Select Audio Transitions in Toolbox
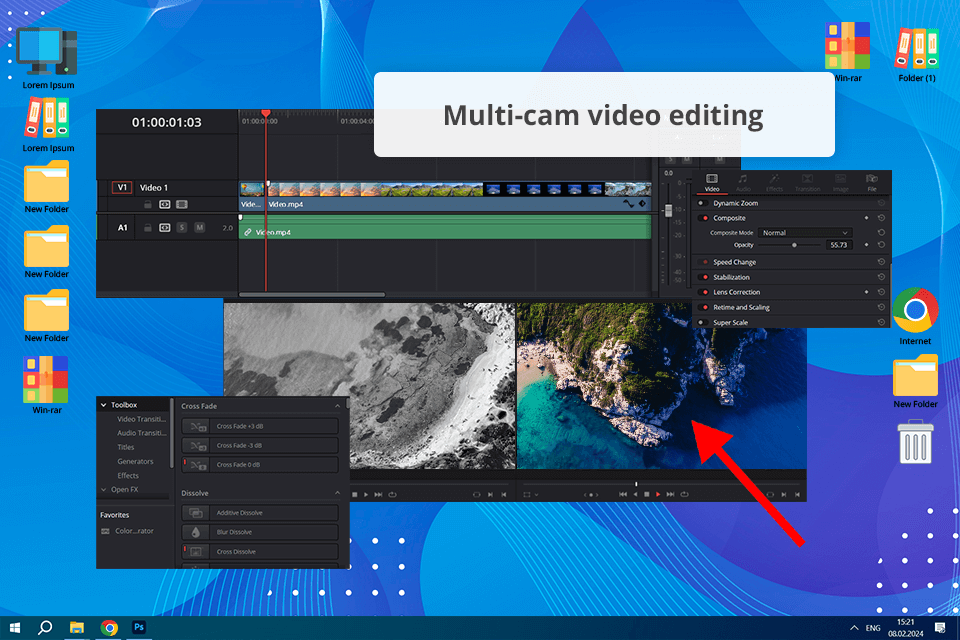Image resolution: width=960 pixels, height=640 pixels. point(141,433)
